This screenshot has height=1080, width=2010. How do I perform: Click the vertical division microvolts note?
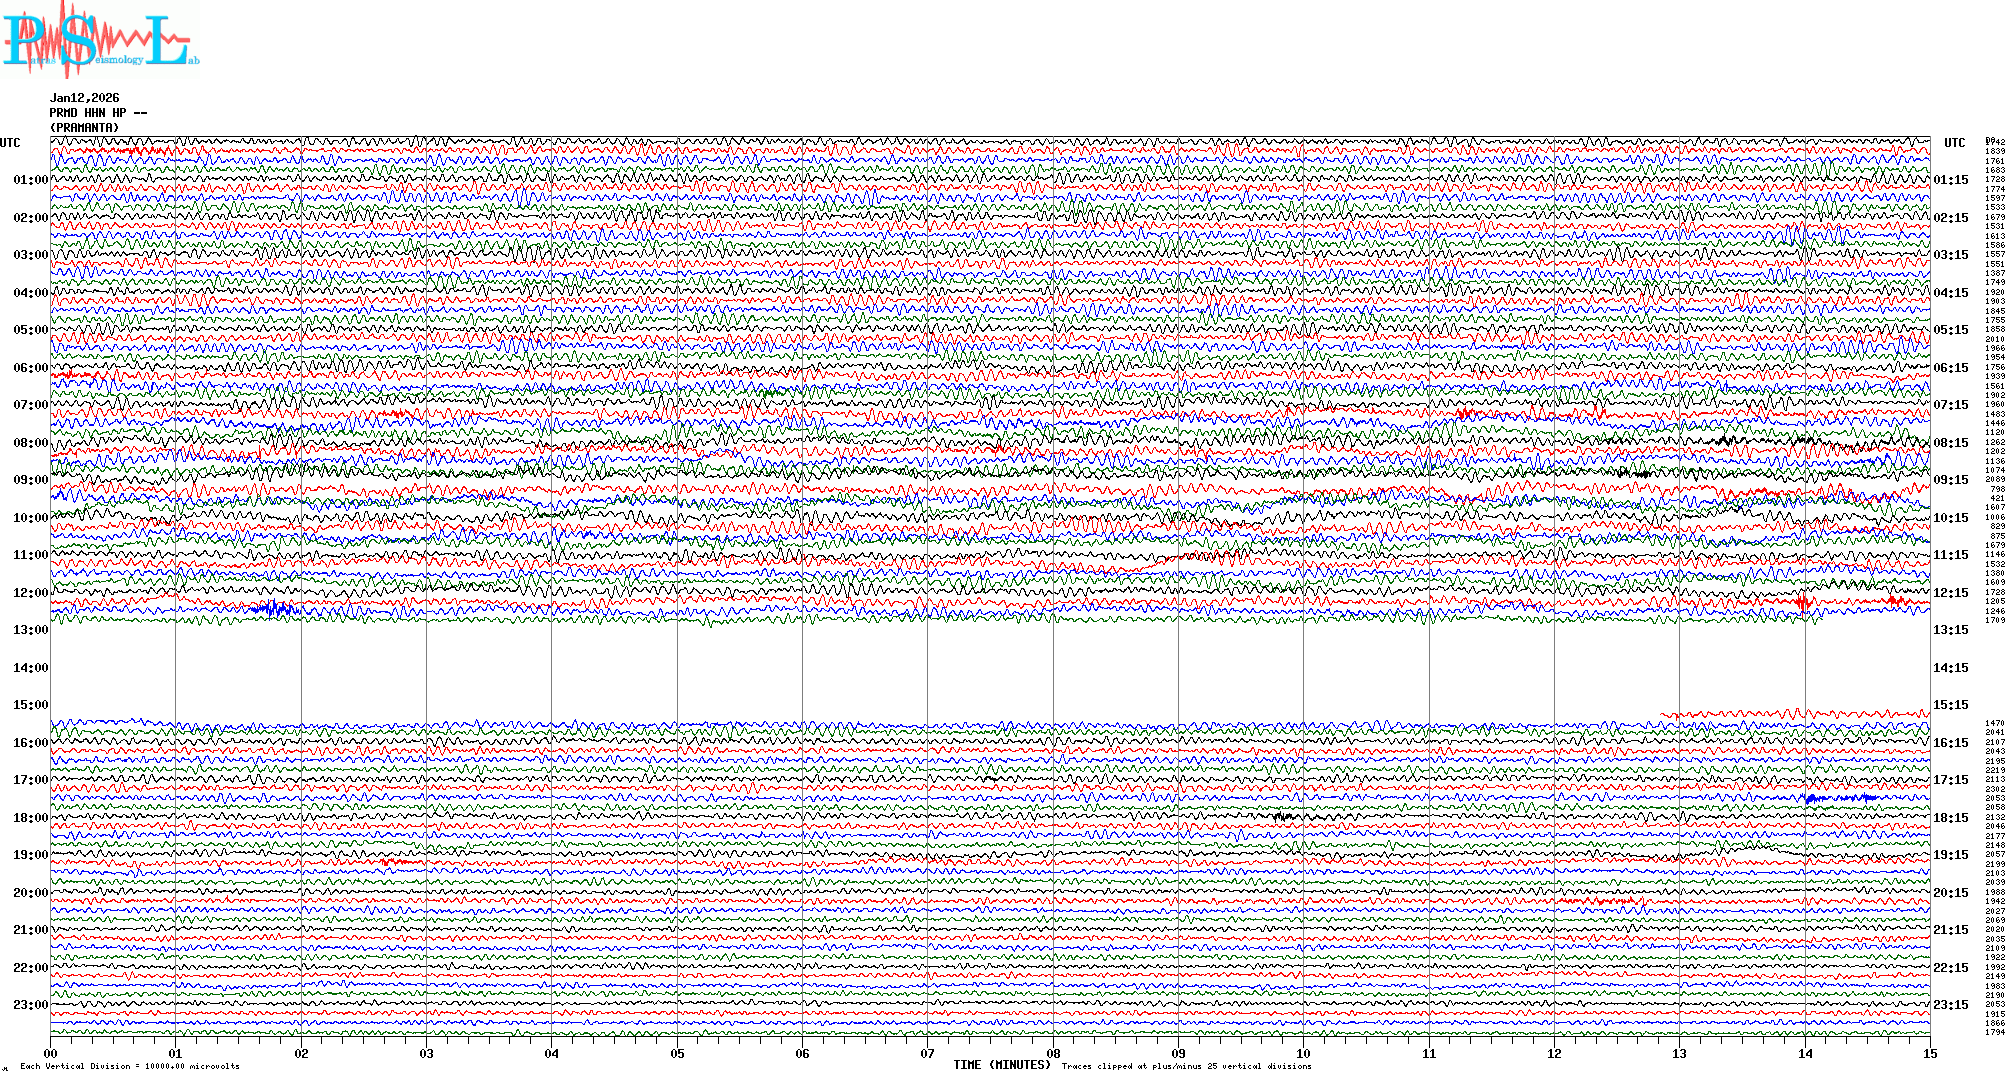(x=130, y=1066)
